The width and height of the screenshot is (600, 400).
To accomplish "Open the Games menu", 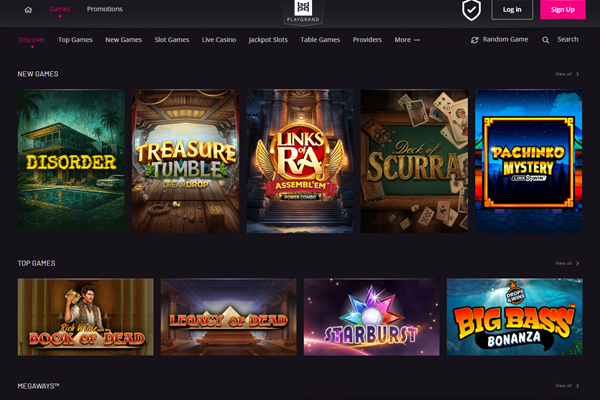I will (x=60, y=9).
